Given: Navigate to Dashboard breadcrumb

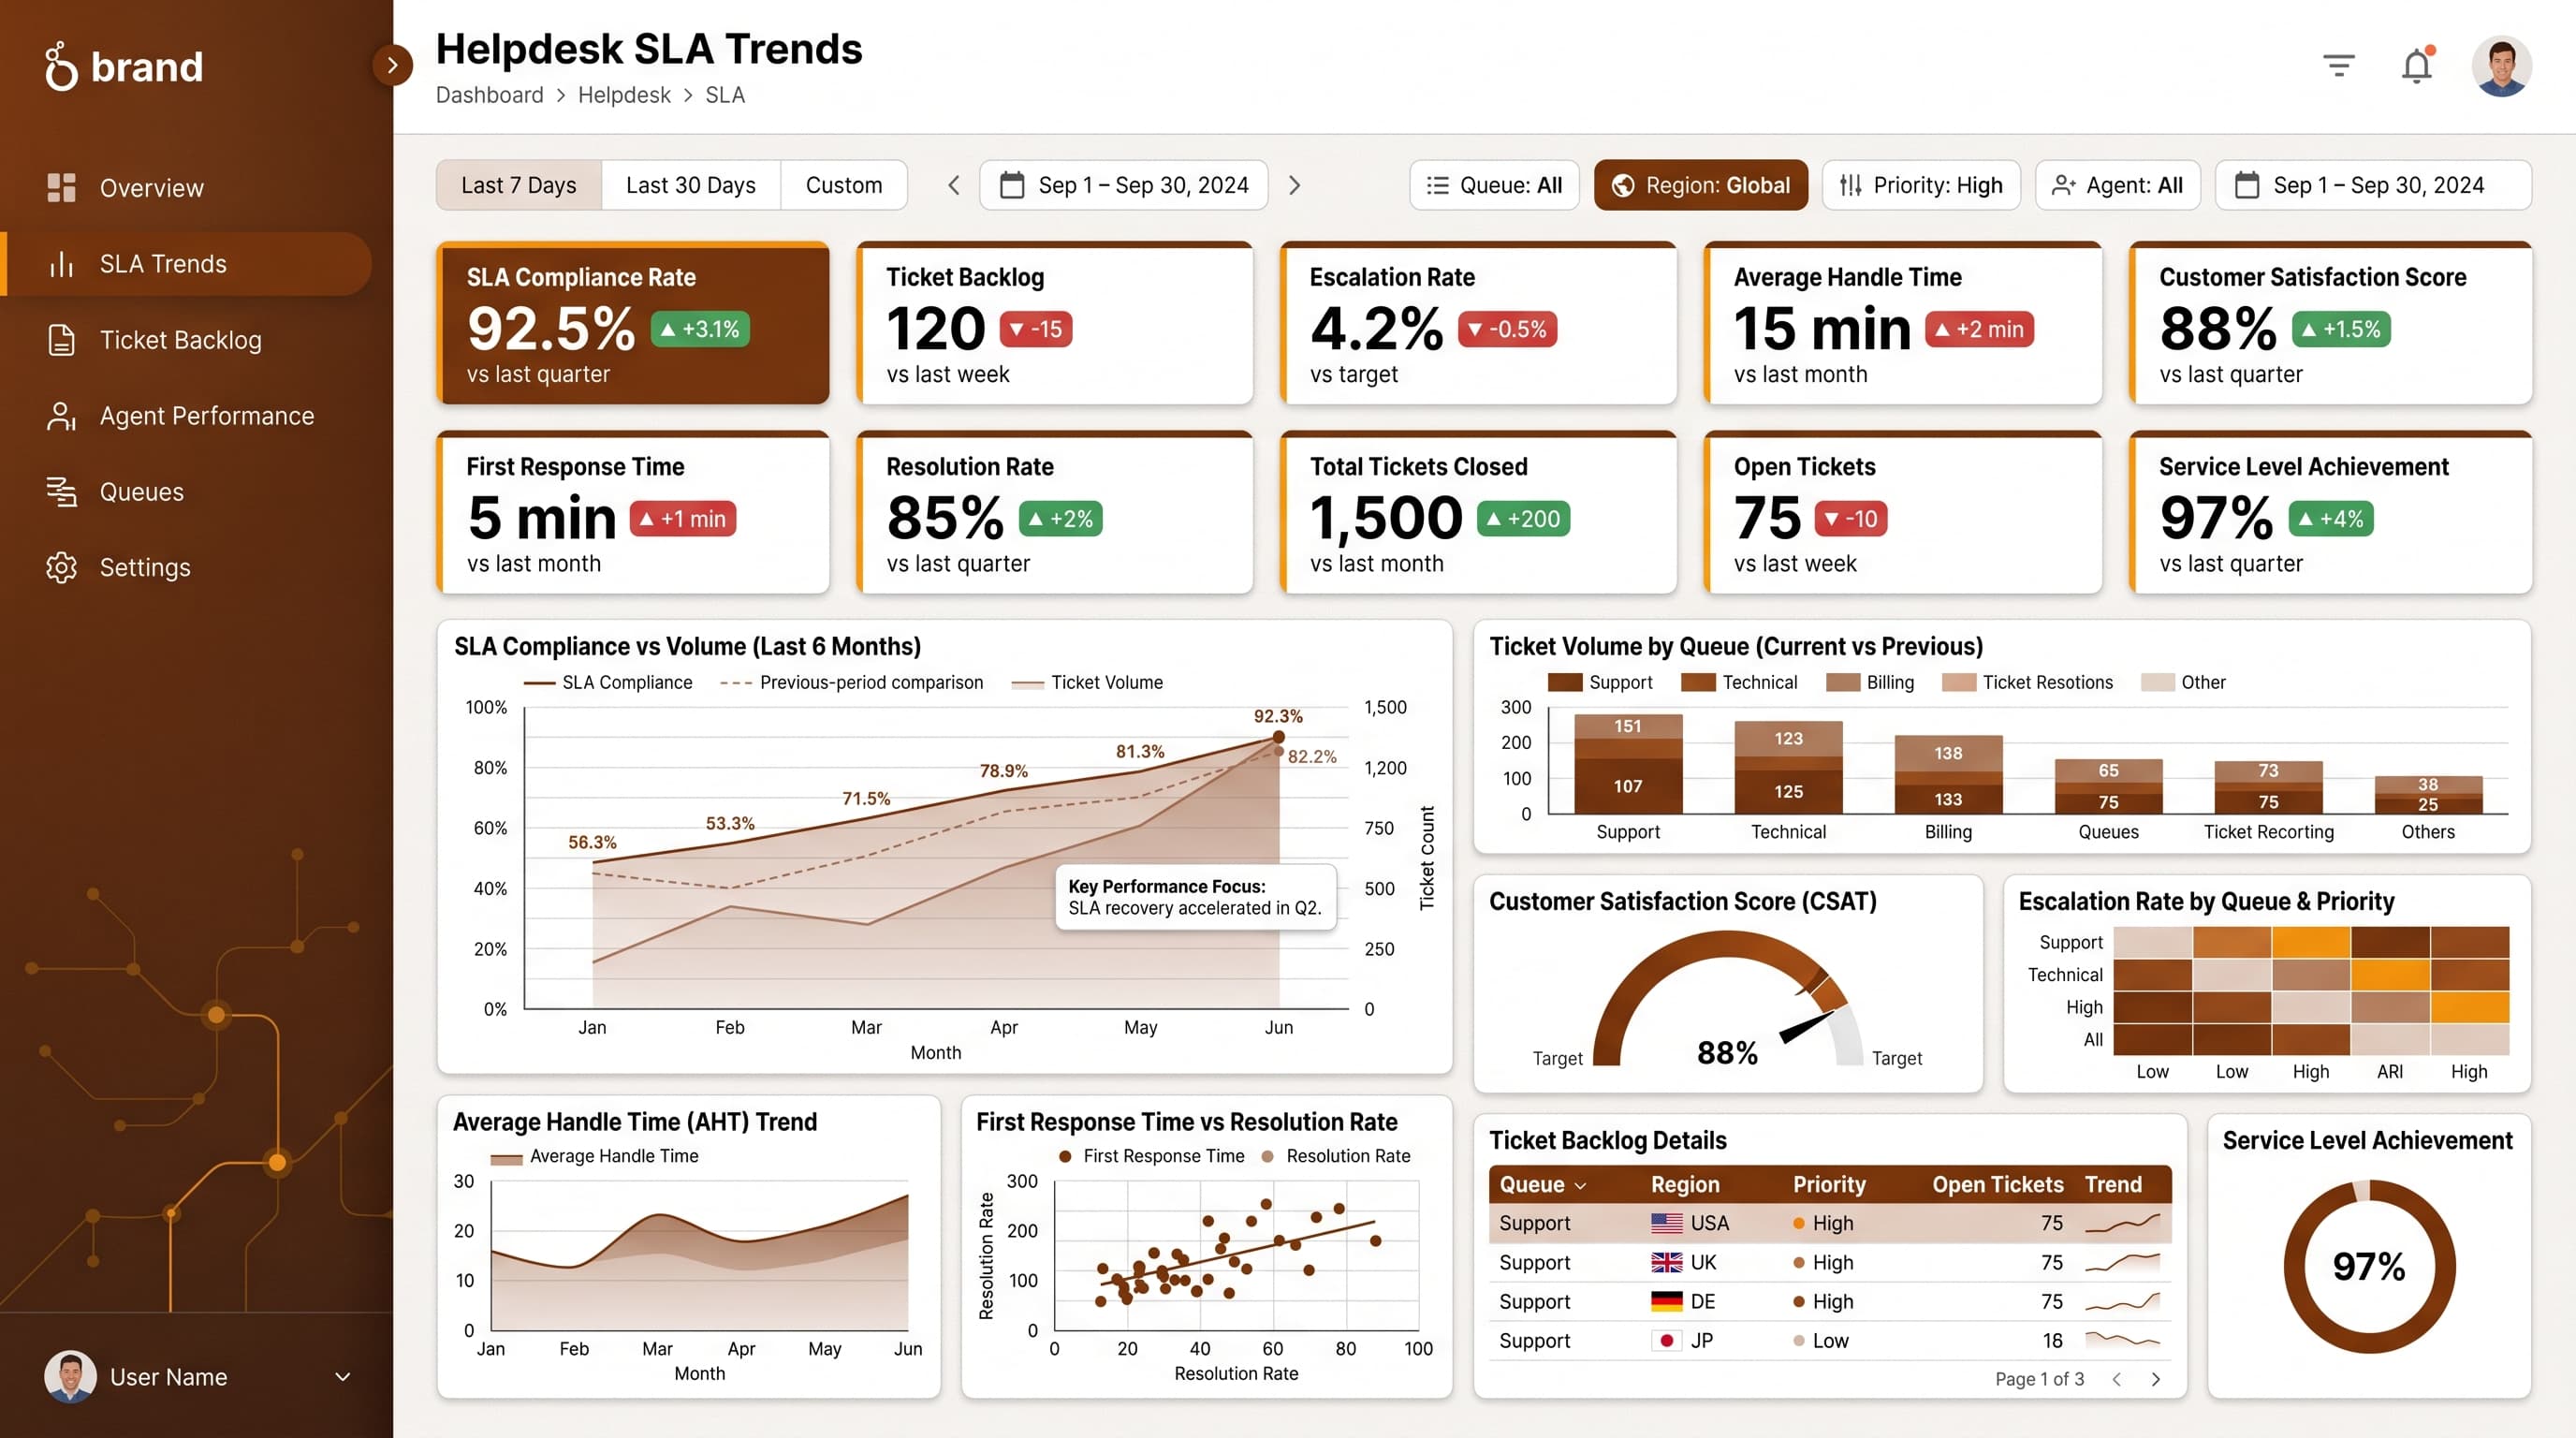Looking at the screenshot, I should [489, 95].
